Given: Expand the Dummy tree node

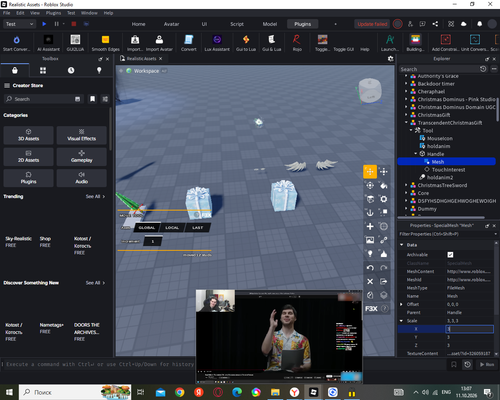Looking at the screenshot, I should coord(406,209).
